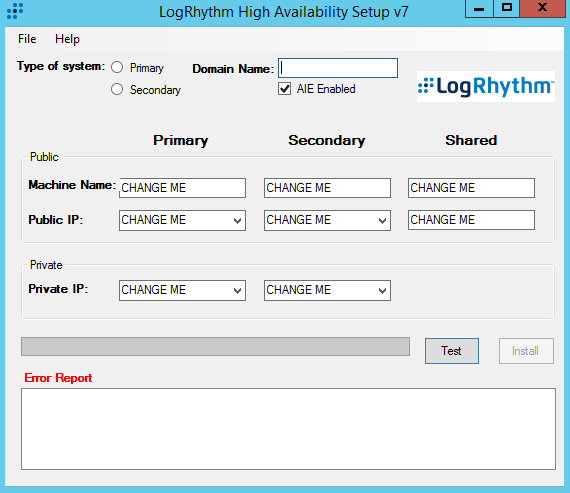Maximize the setup window
570x493 pixels.
point(507,8)
